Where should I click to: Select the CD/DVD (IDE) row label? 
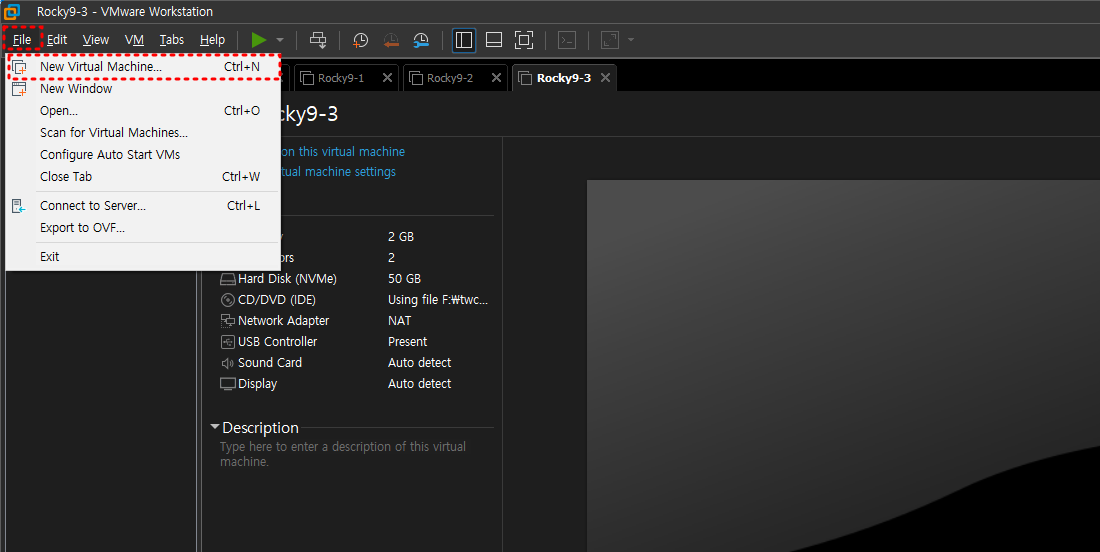pos(276,300)
